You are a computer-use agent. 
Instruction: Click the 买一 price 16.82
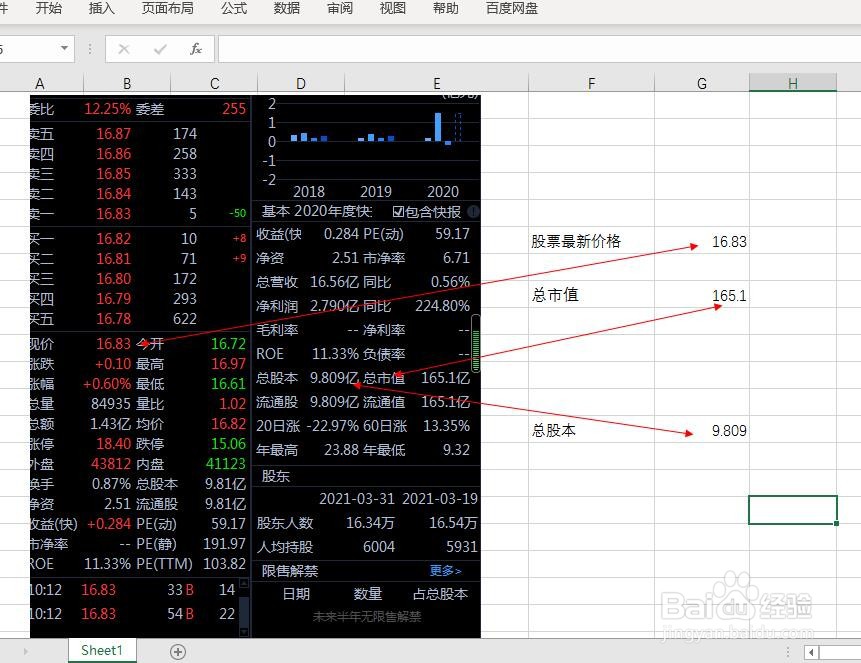coord(113,238)
